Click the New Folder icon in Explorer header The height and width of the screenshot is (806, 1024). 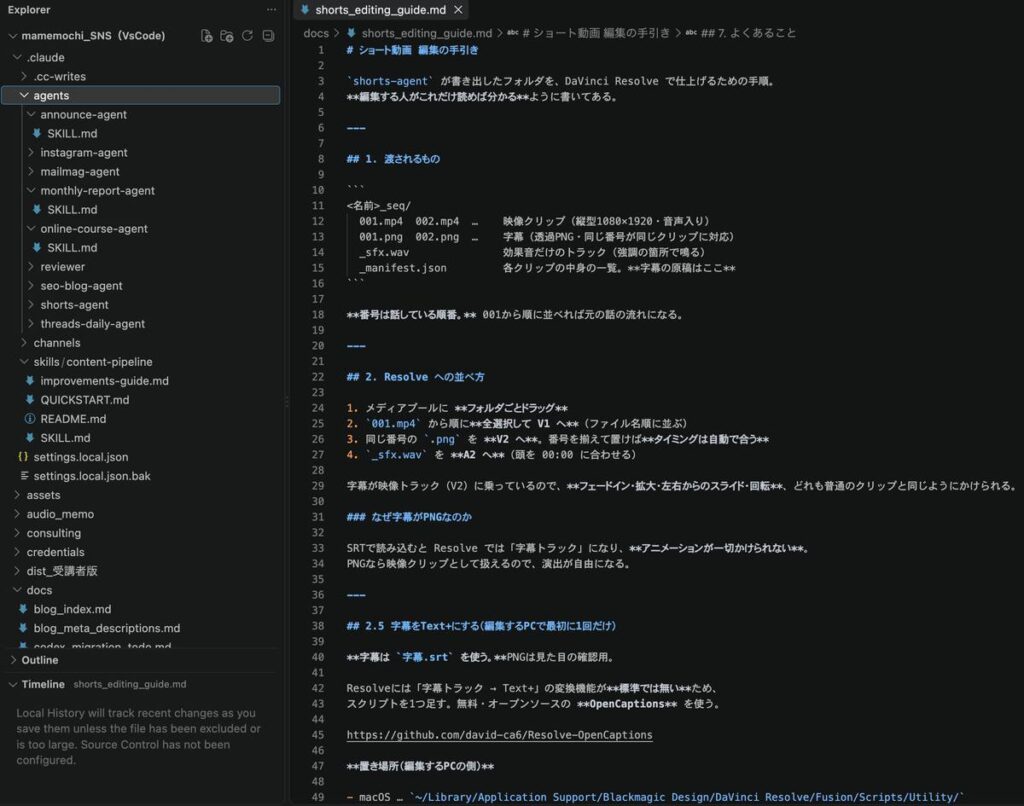point(227,36)
